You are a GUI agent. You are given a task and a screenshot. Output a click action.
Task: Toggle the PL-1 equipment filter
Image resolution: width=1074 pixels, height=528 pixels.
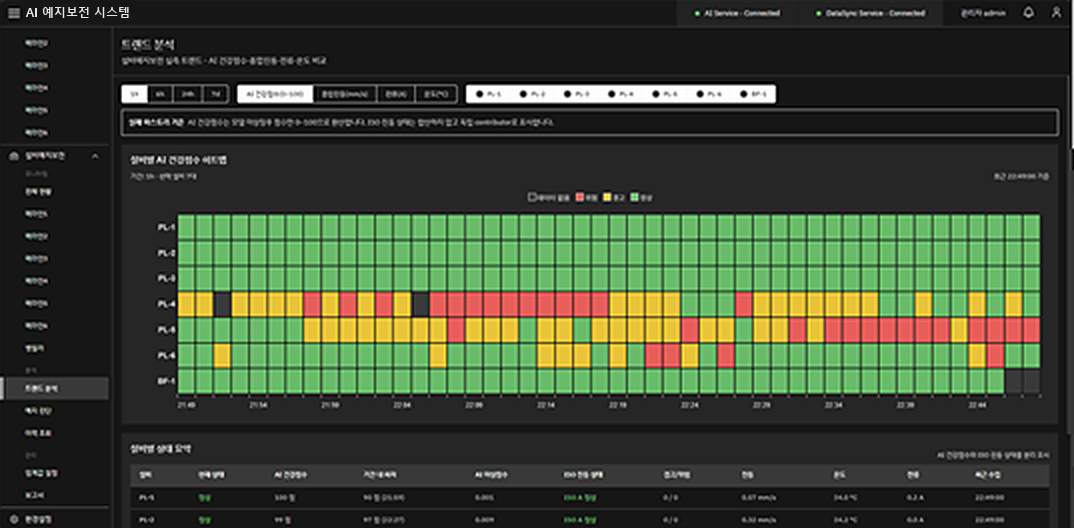pyautogui.click(x=489, y=94)
